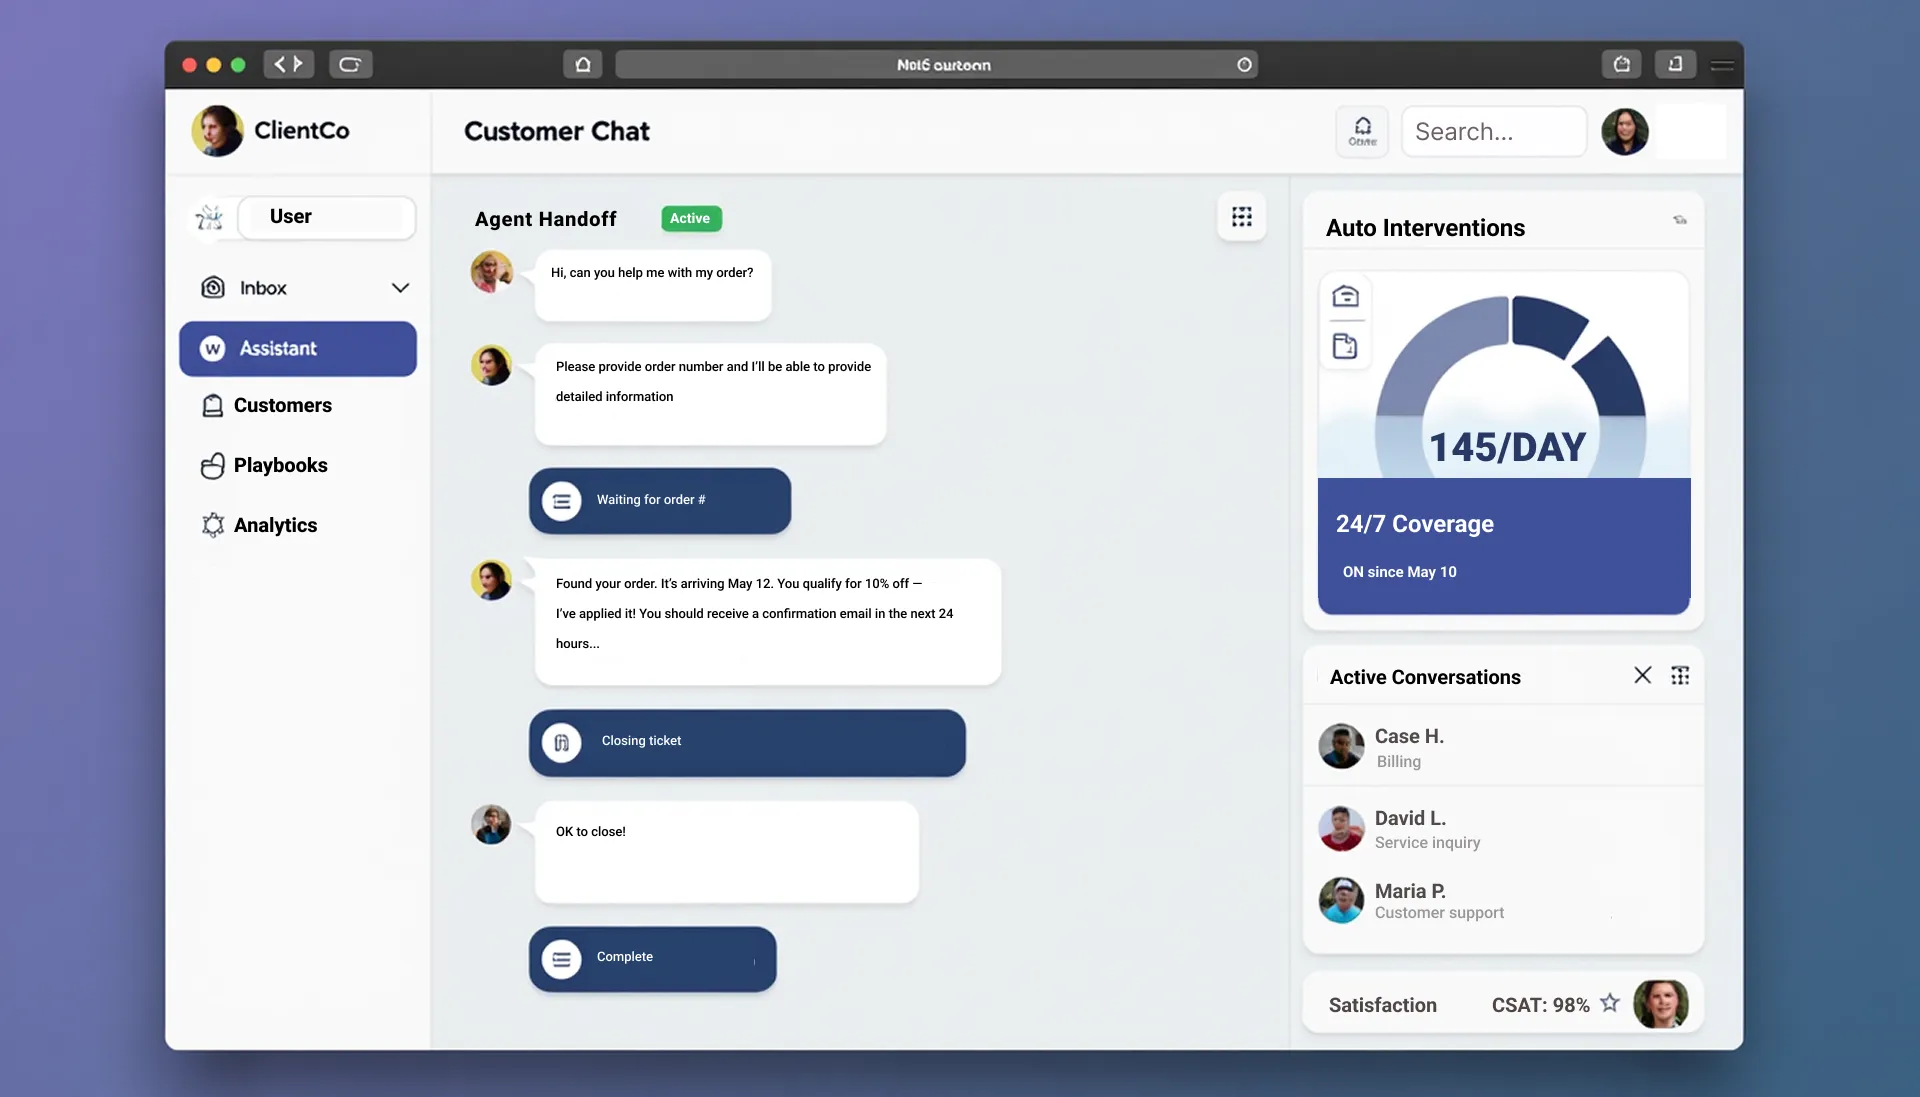1920x1097 pixels.
Task: Toggle the Active status badge on Agent Handoff
Action: pos(690,218)
